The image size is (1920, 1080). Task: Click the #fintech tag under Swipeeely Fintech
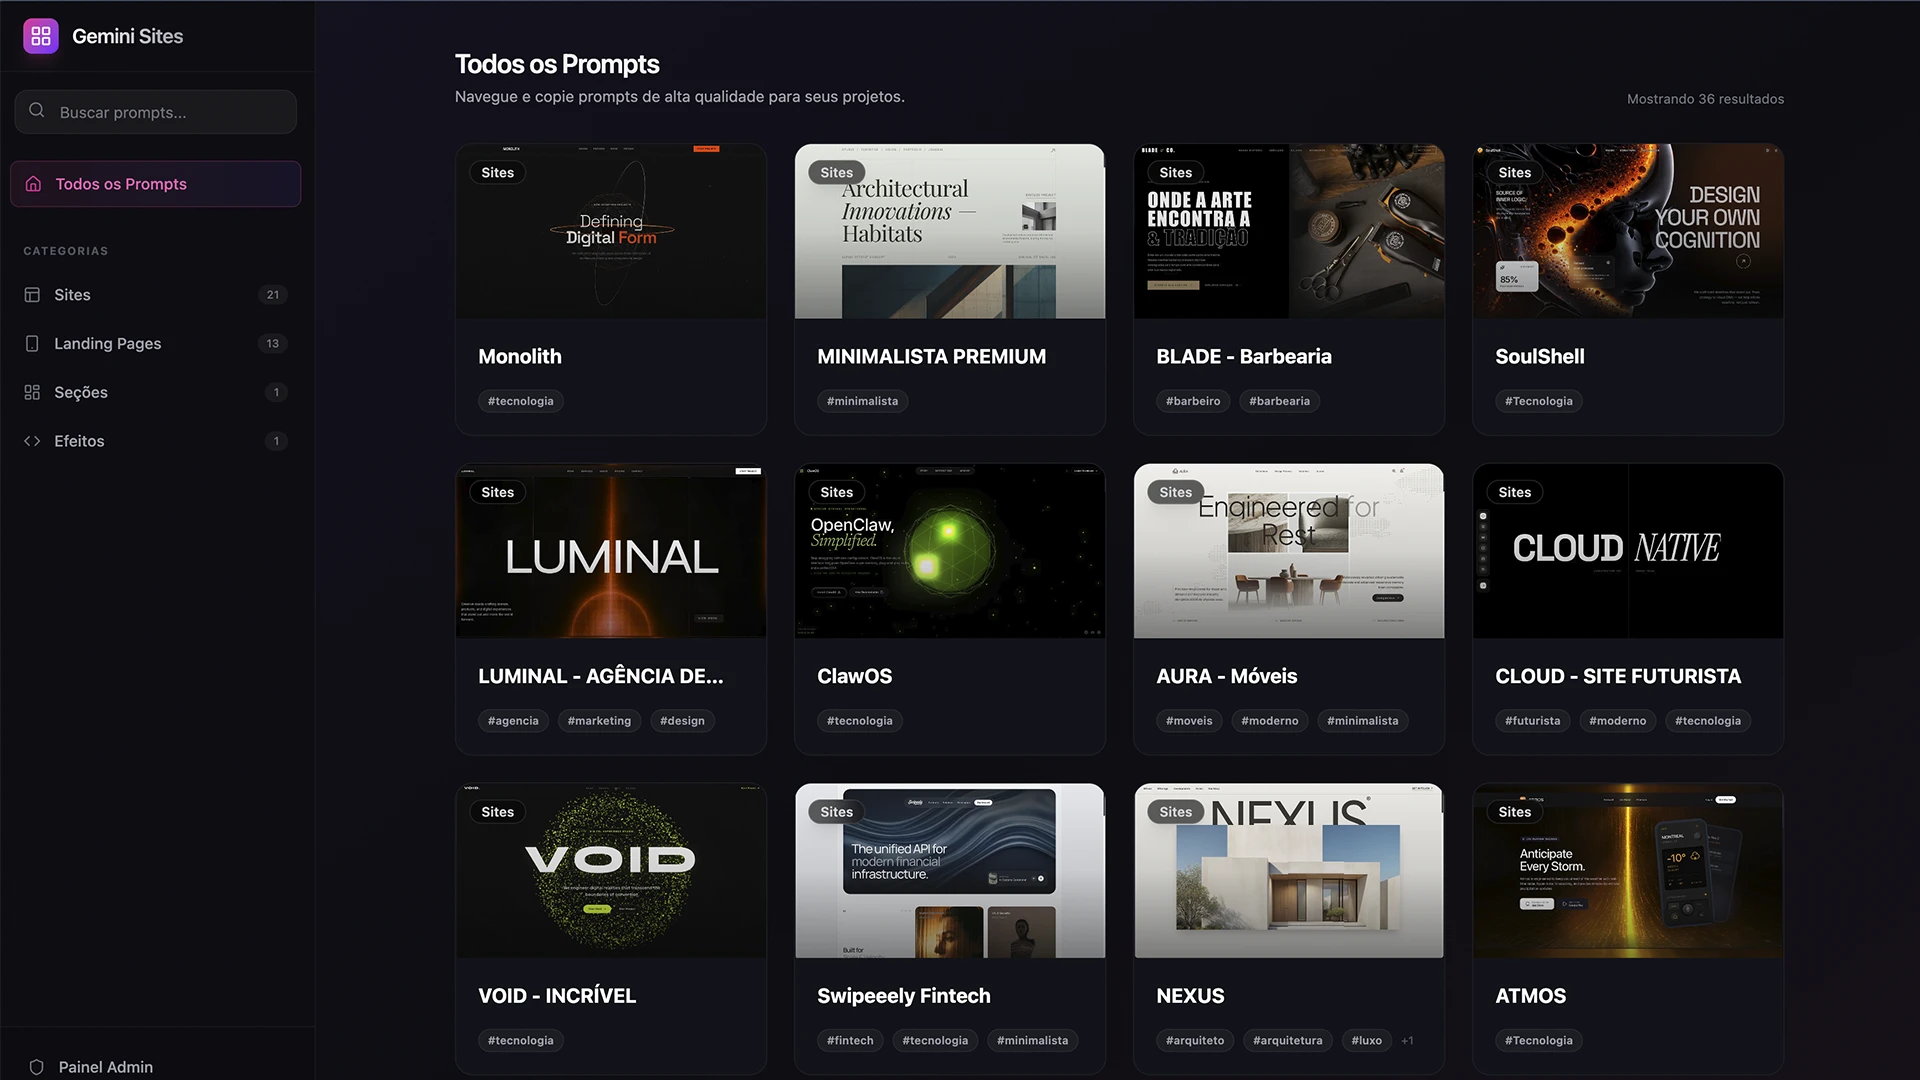(850, 1040)
